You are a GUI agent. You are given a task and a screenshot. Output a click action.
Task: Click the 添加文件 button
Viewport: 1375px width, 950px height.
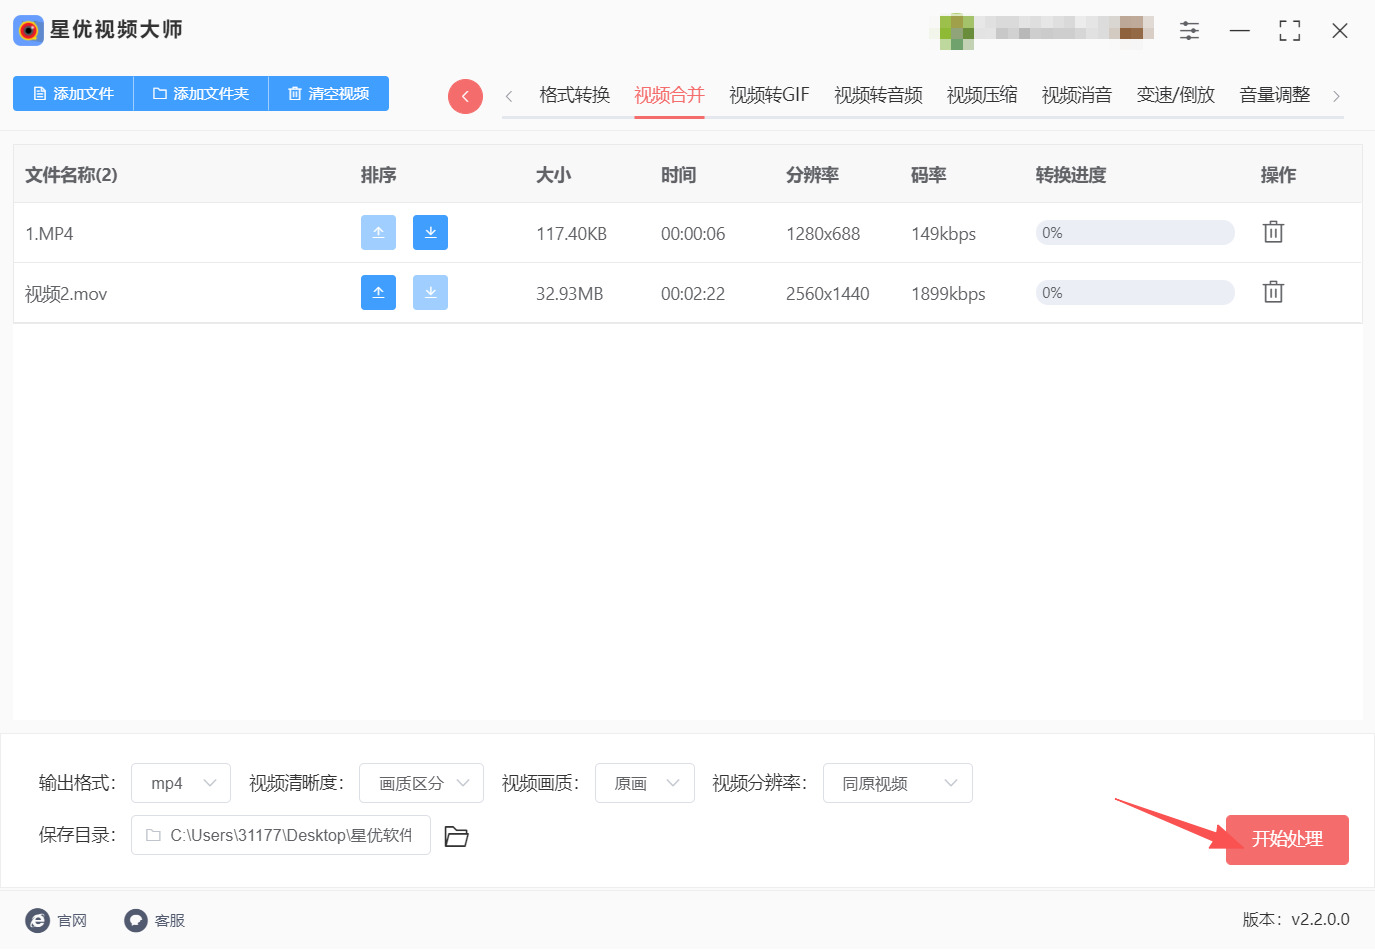[x=73, y=93]
